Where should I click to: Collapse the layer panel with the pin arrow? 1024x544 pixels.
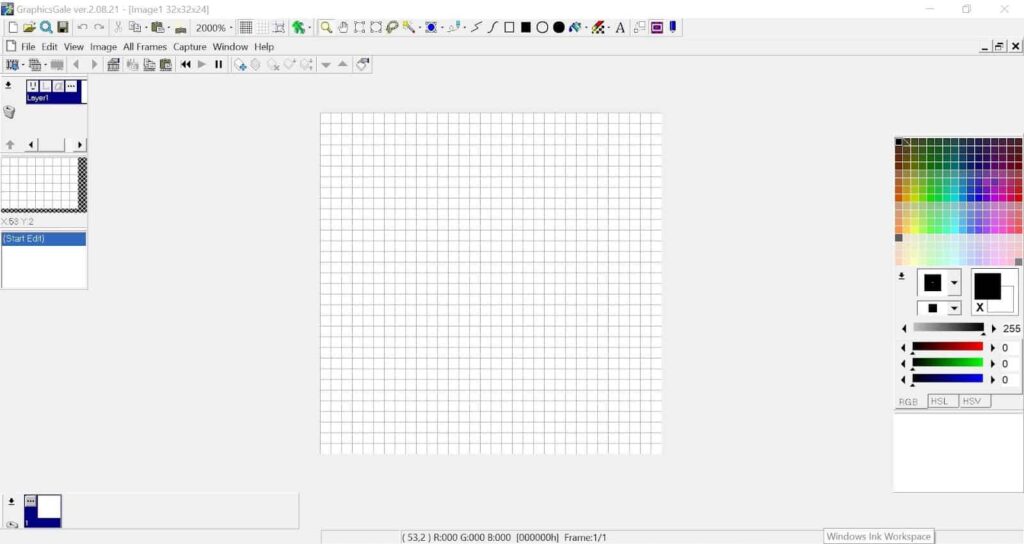tap(8, 86)
